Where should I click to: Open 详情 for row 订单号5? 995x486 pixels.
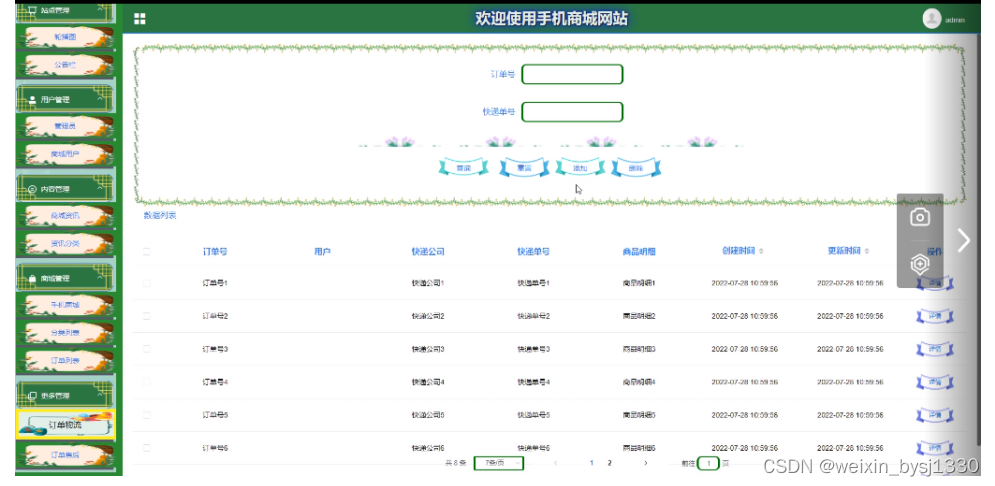(935, 415)
